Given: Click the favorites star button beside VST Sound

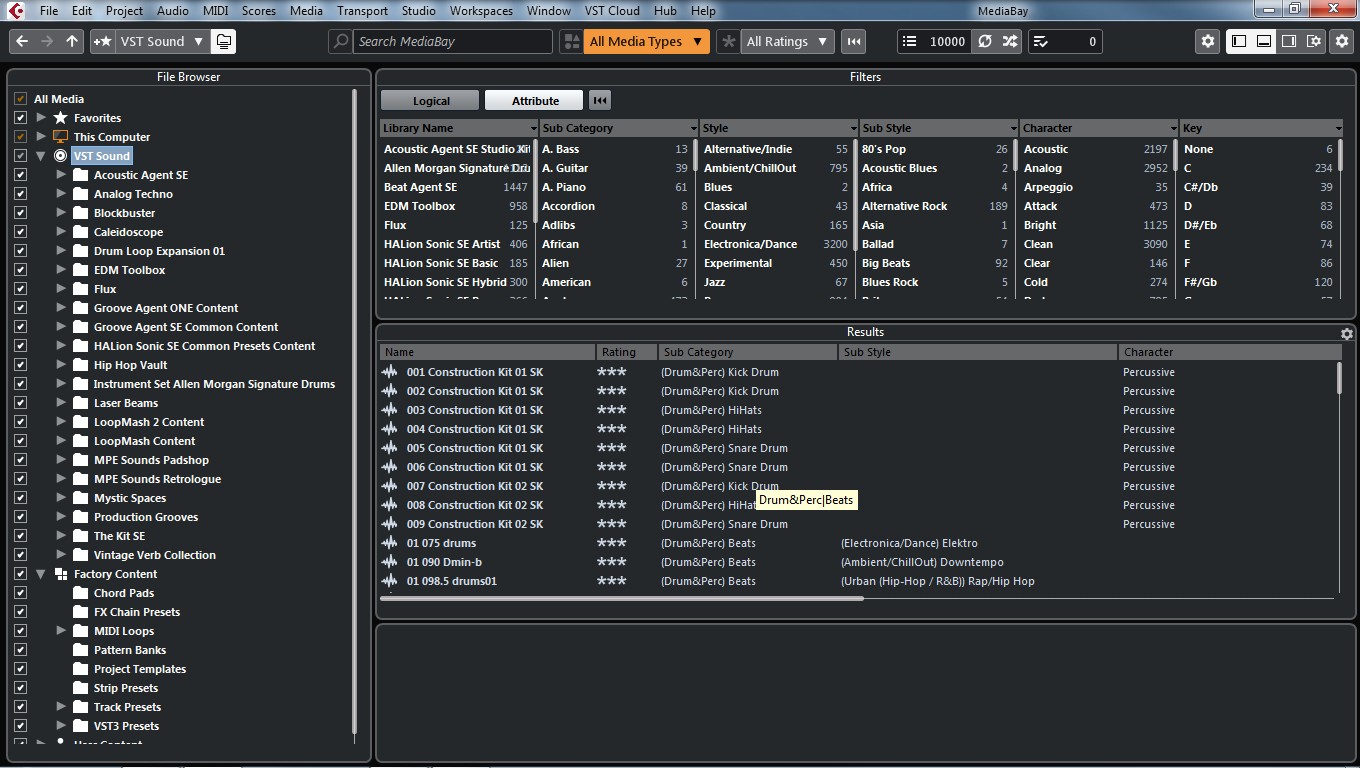Looking at the screenshot, I should (102, 41).
